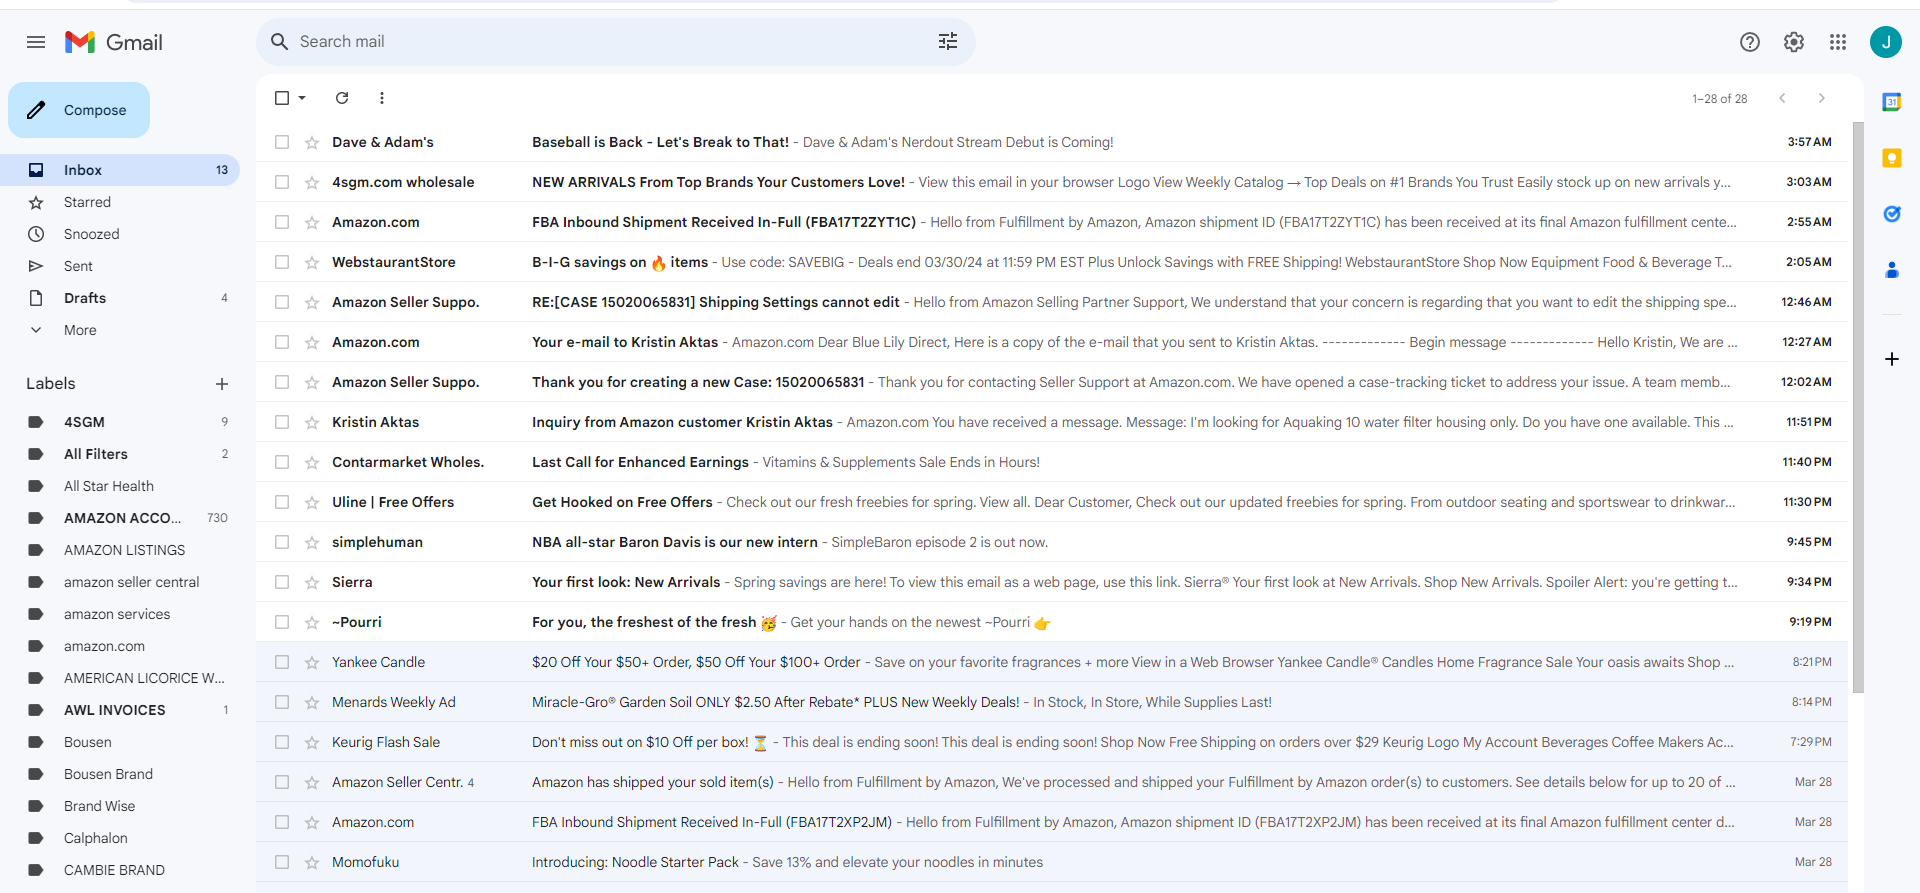Show search options filter icon
1920x893 pixels.
[948, 41]
